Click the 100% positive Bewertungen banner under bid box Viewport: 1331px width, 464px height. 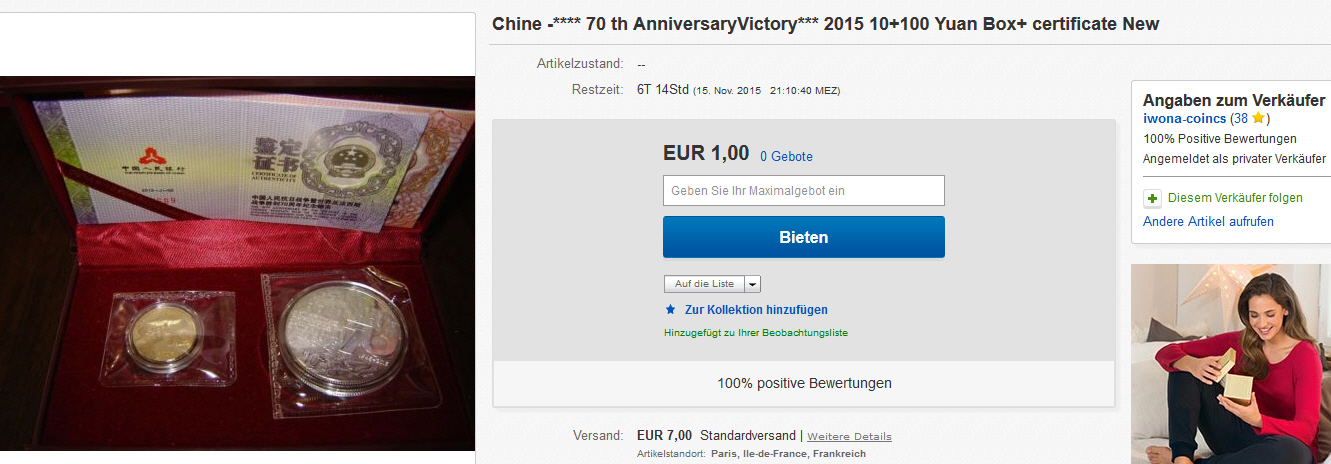coord(804,383)
